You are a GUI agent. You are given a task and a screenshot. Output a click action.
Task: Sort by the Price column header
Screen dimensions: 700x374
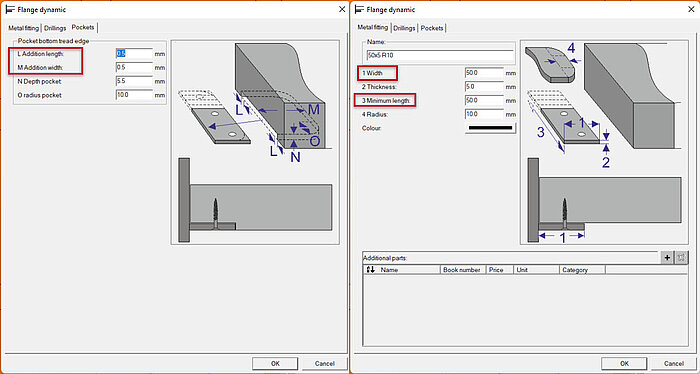pyautogui.click(x=499, y=270)
